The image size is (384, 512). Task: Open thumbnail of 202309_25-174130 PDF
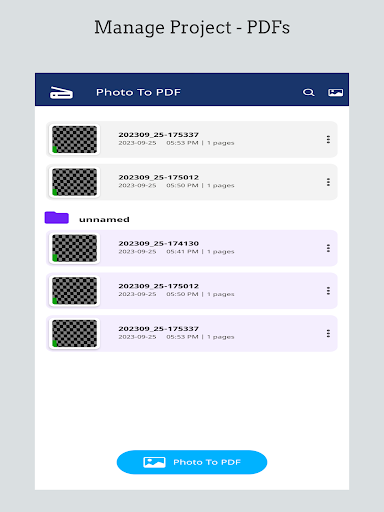point(74,248)
